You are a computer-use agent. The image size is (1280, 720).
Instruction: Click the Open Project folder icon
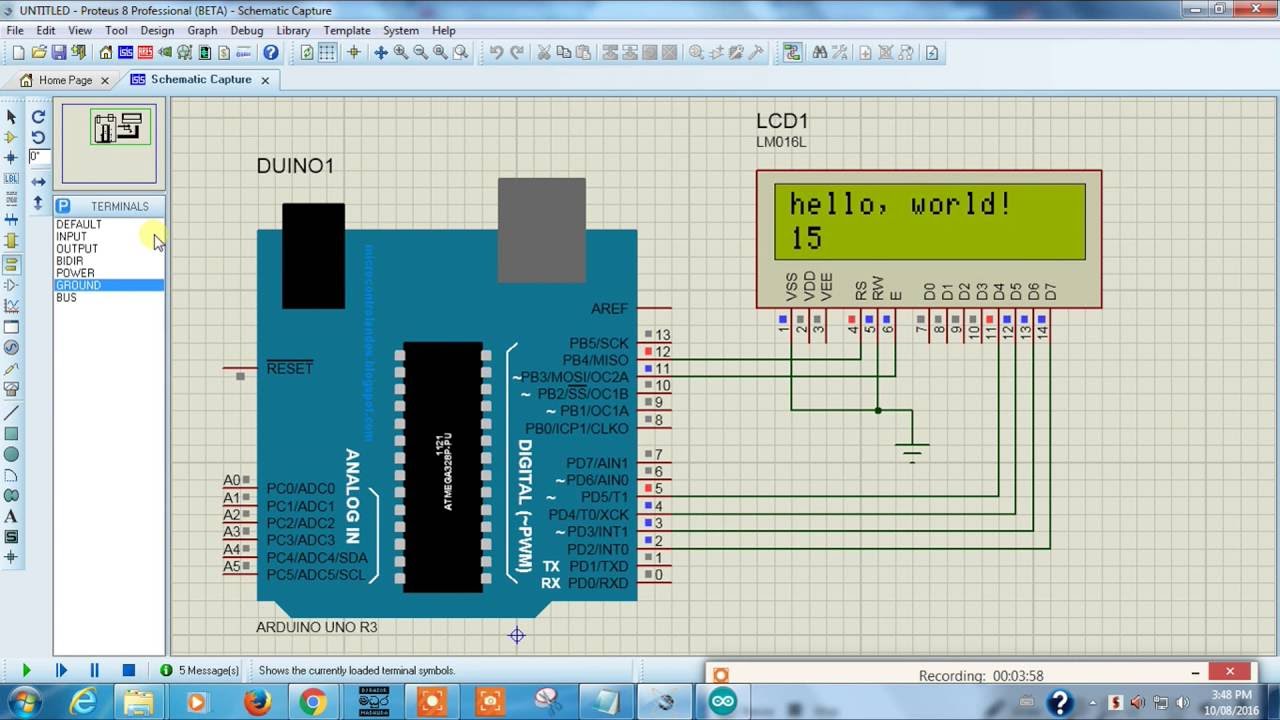click(x=39, y=53)
